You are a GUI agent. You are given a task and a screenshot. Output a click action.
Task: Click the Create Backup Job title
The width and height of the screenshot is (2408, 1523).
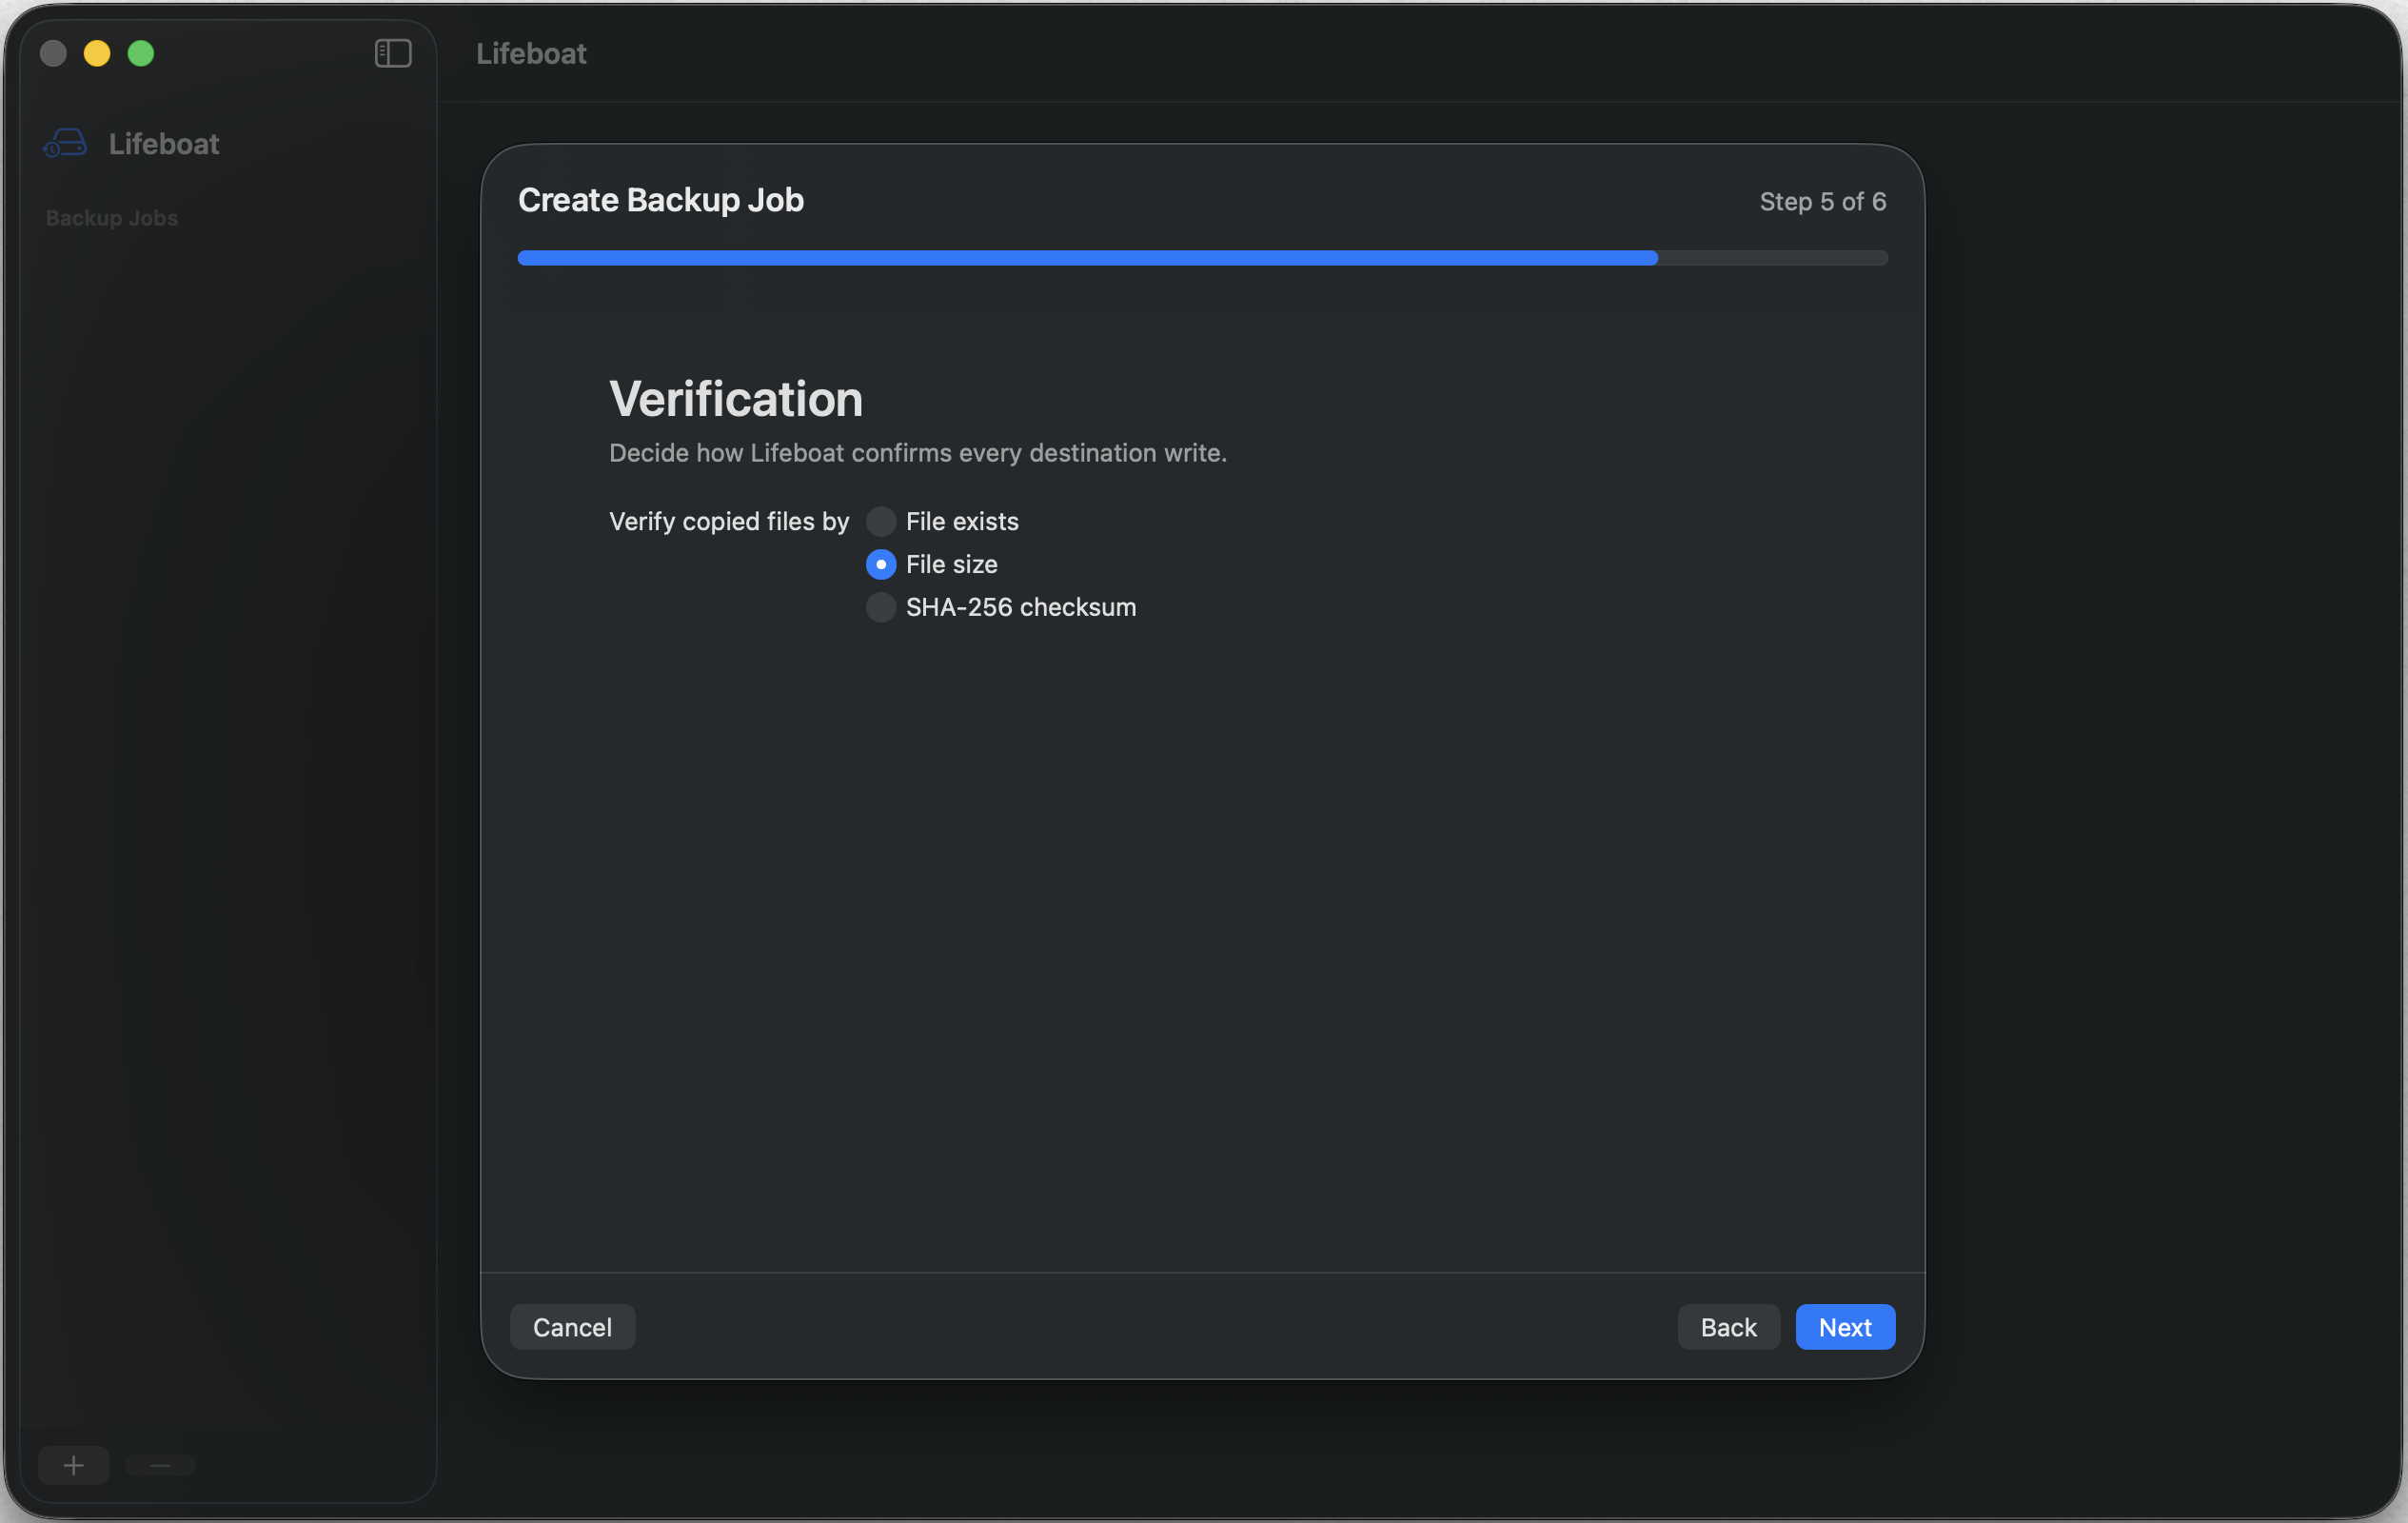pyautogui.click(x=660, y=200)
